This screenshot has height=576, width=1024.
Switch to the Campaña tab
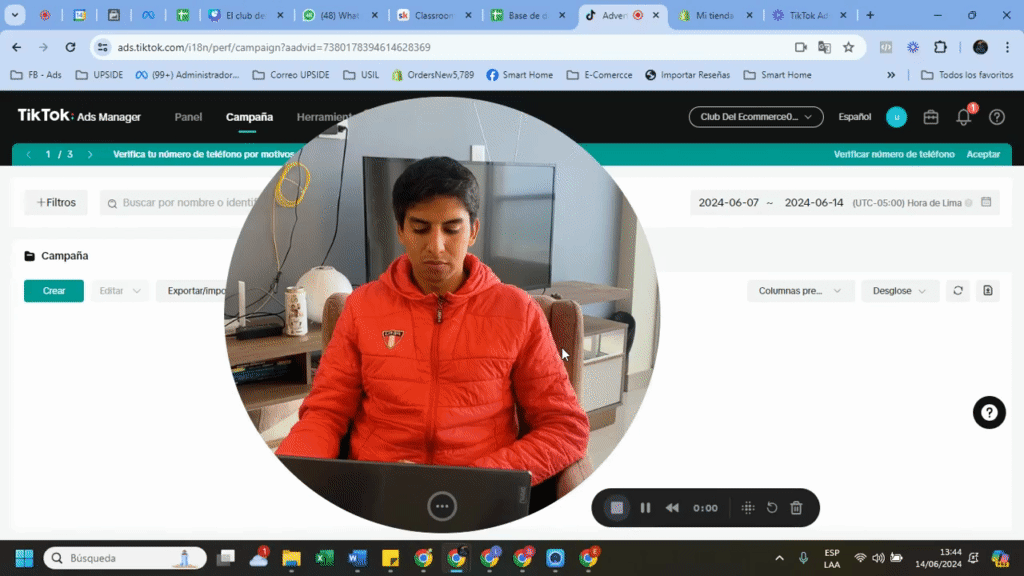(248, 117)
